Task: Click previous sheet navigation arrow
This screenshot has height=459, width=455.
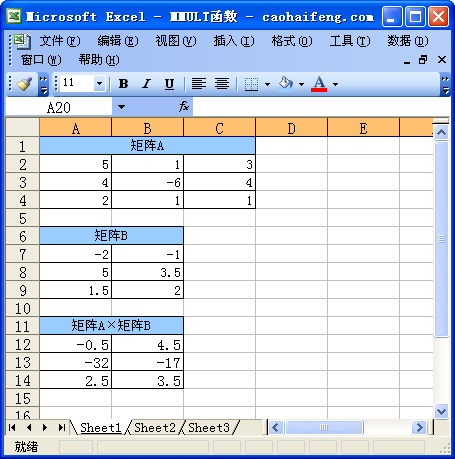Action: (x=29, y=427)
